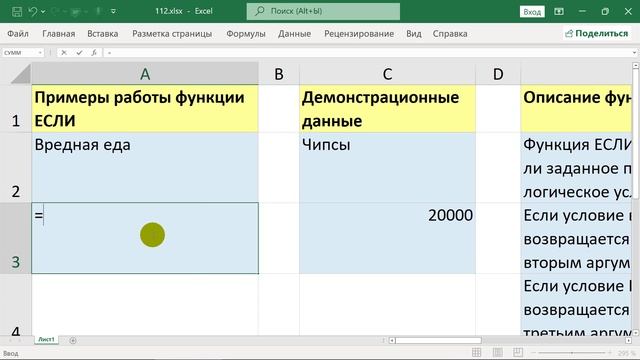The height and width of the screenshot is (360, 640).
Task: Click cell containing Чипсы
Action: point(387,167)
